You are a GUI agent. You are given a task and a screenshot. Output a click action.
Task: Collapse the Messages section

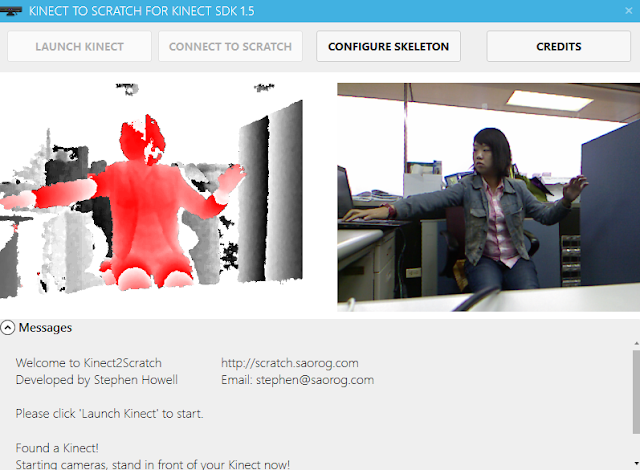coord(8,328)
